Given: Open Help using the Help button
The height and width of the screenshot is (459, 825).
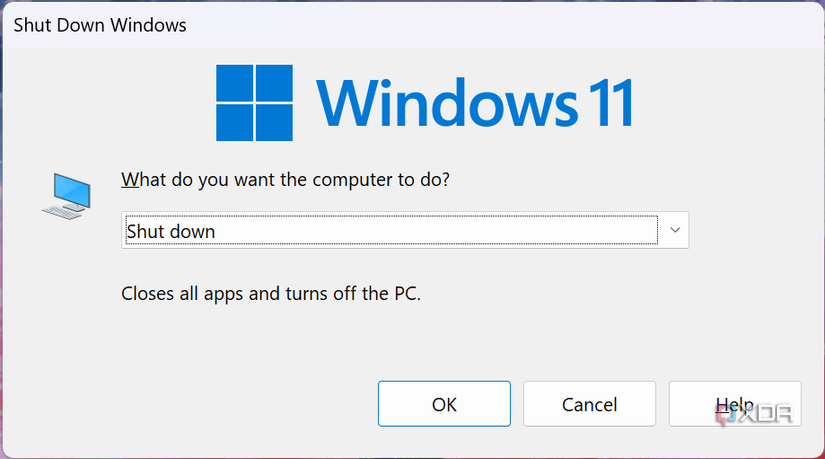Looking at the screenshot, I should tap(734, 404).
